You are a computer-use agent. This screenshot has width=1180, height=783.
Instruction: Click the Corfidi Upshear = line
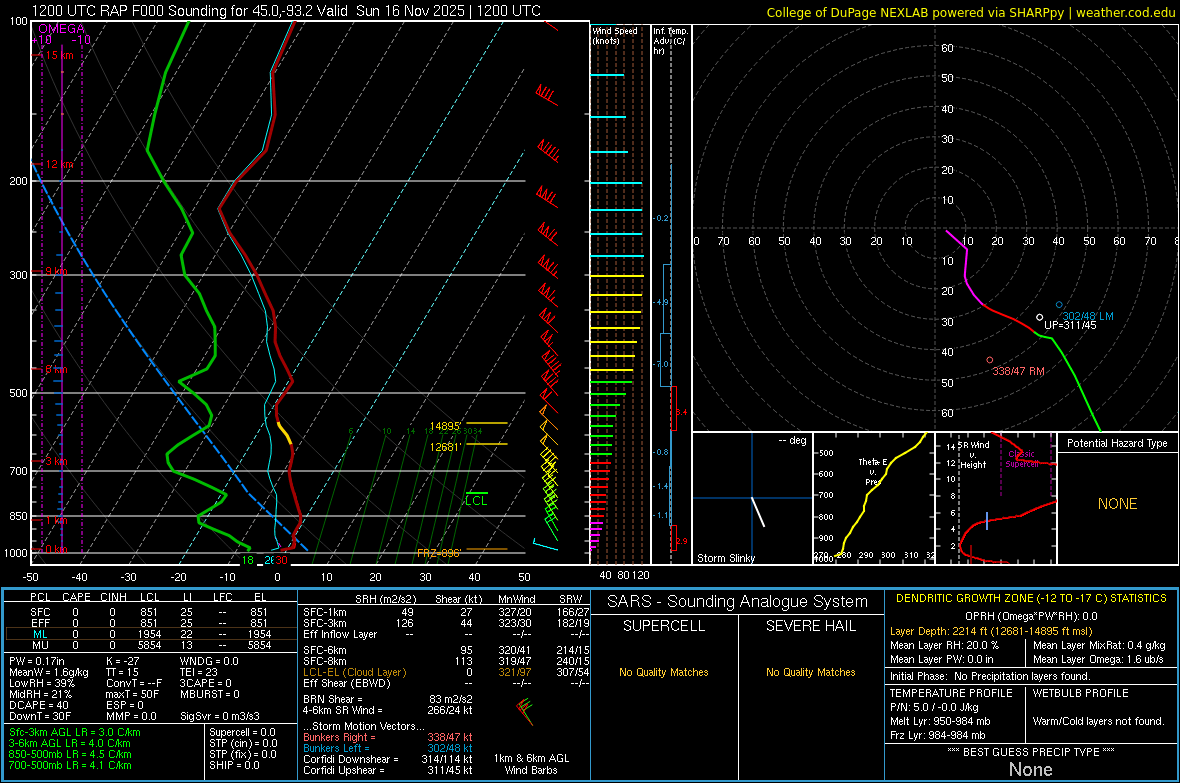tap(388, 770)
